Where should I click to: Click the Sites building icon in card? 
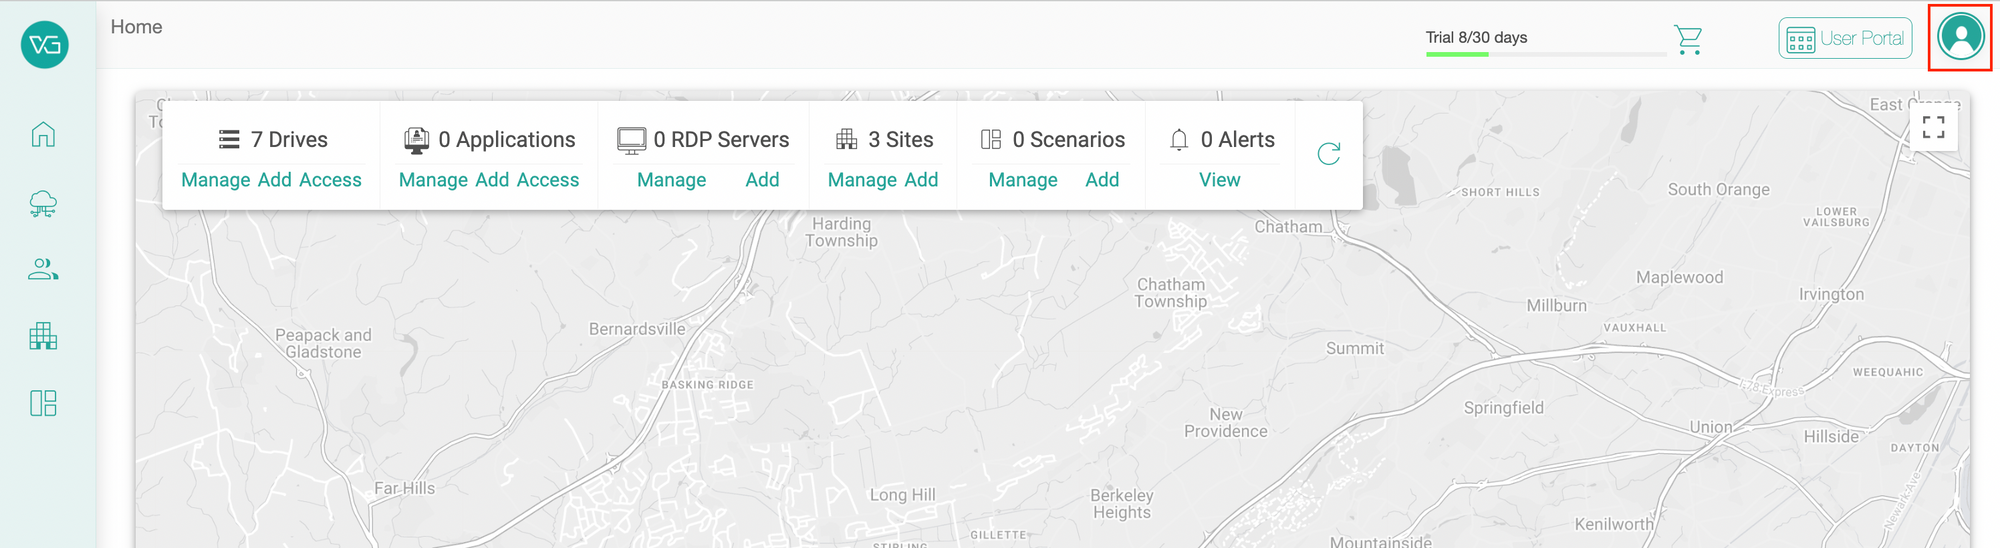tap(847, 139)
